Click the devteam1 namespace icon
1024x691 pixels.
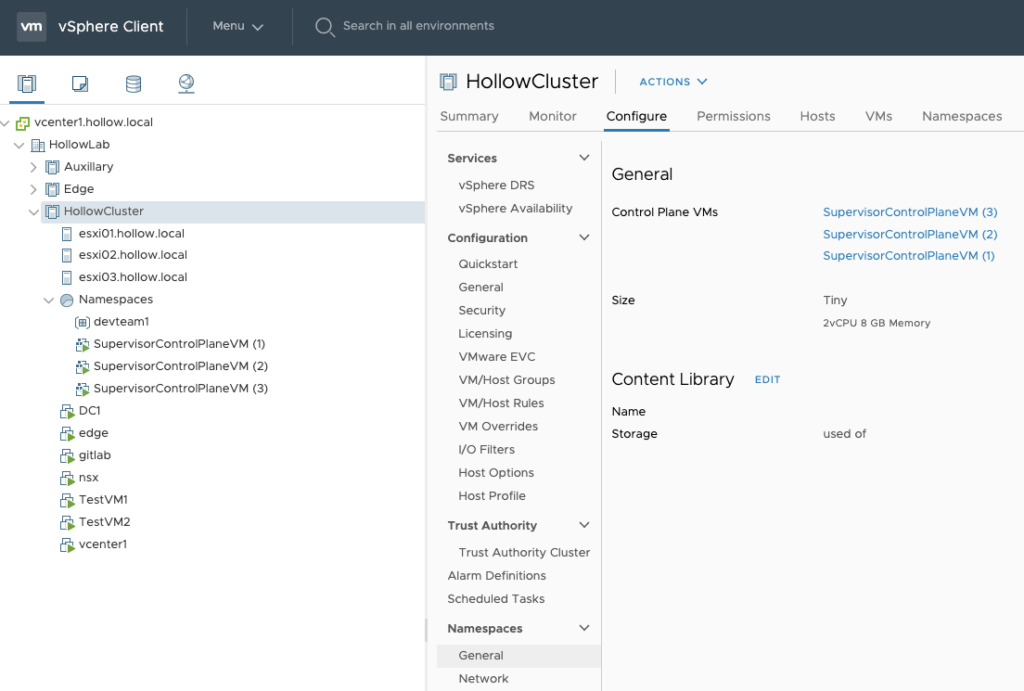82,322
